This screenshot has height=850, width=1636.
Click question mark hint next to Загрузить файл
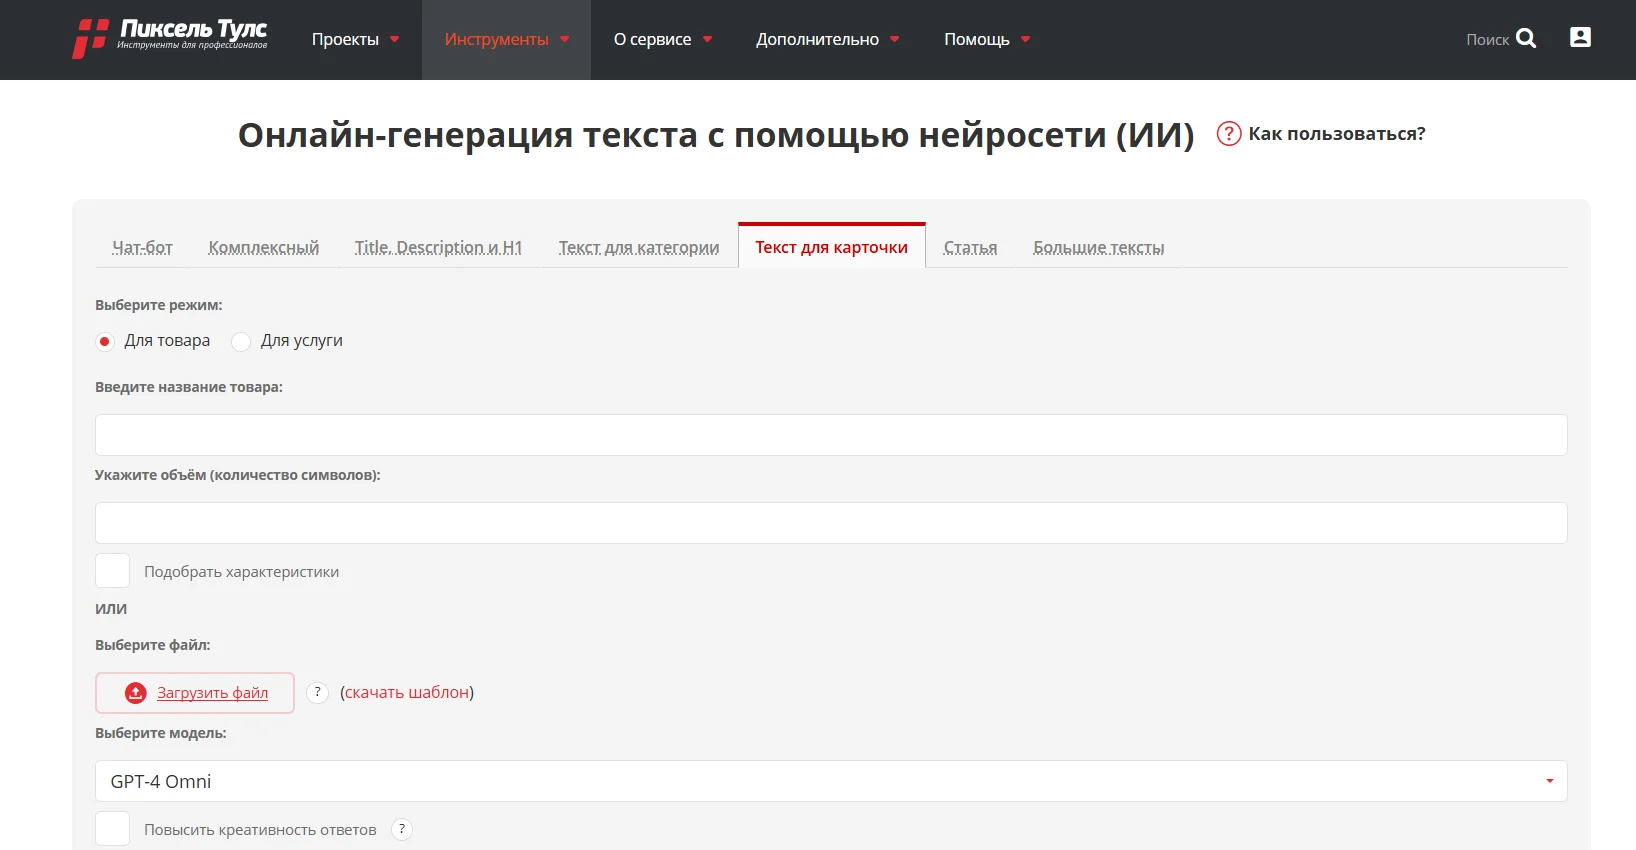click(x=317, y=692)
